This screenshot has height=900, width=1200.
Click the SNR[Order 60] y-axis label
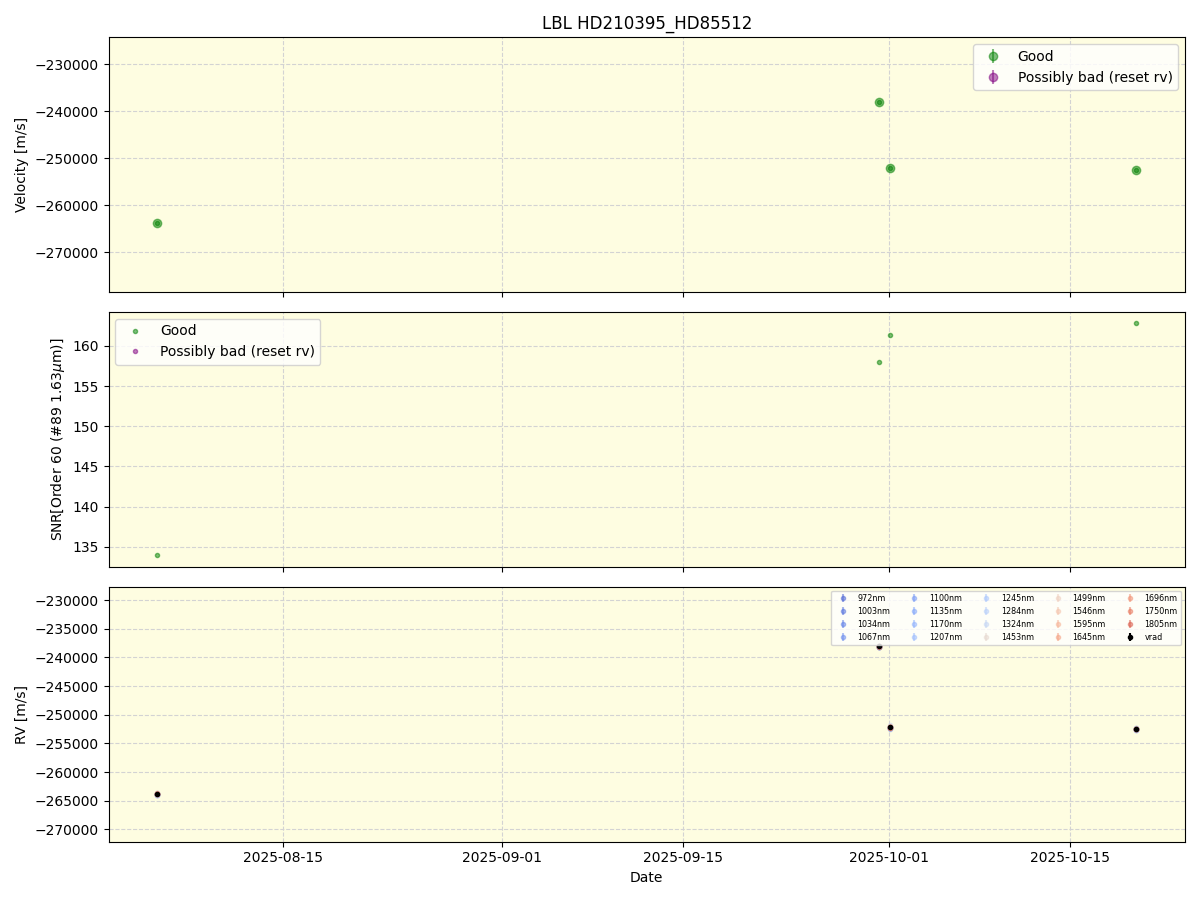(57, 439)
